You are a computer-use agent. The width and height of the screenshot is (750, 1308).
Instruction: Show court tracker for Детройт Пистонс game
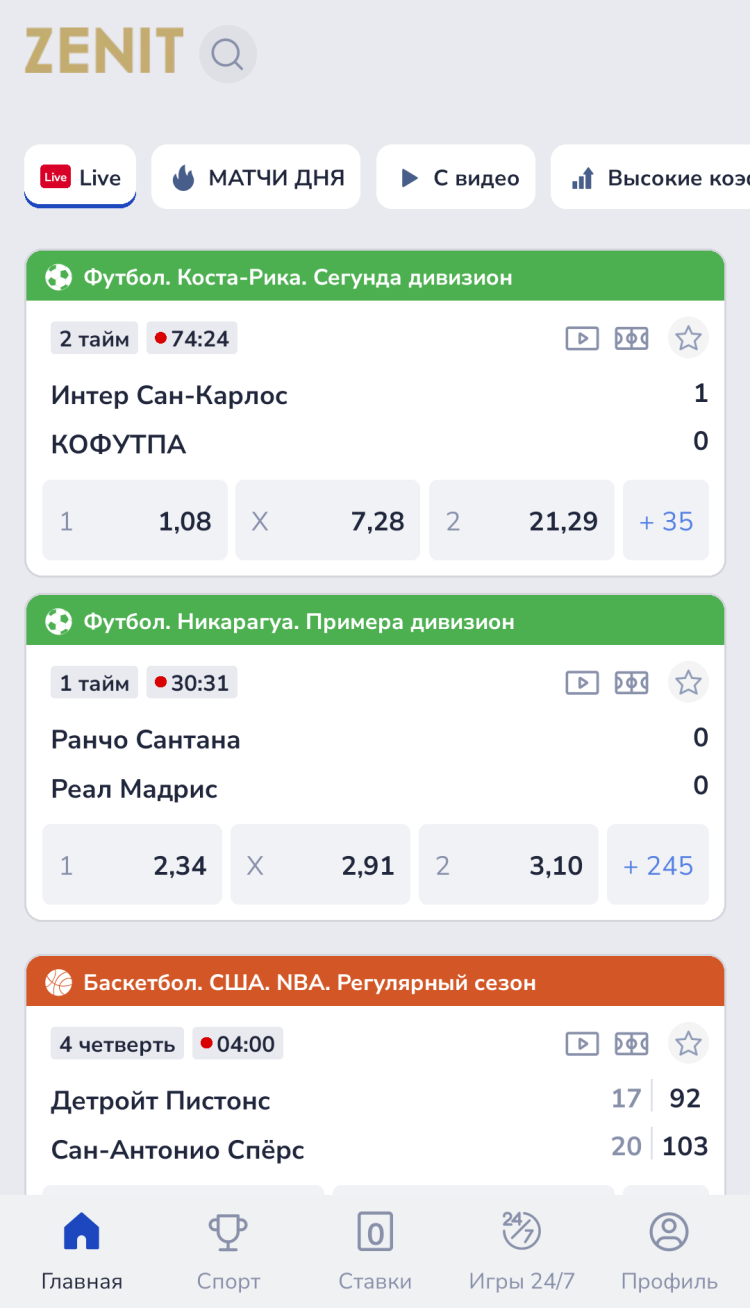[x=631, y=1044]
